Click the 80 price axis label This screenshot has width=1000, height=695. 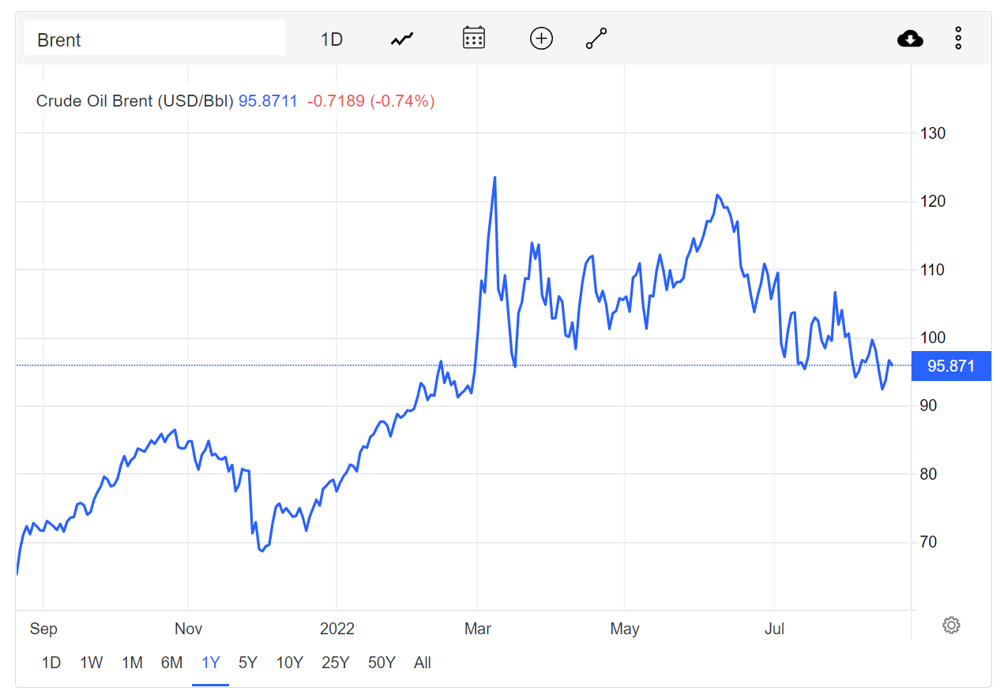(x=928, y=474)
